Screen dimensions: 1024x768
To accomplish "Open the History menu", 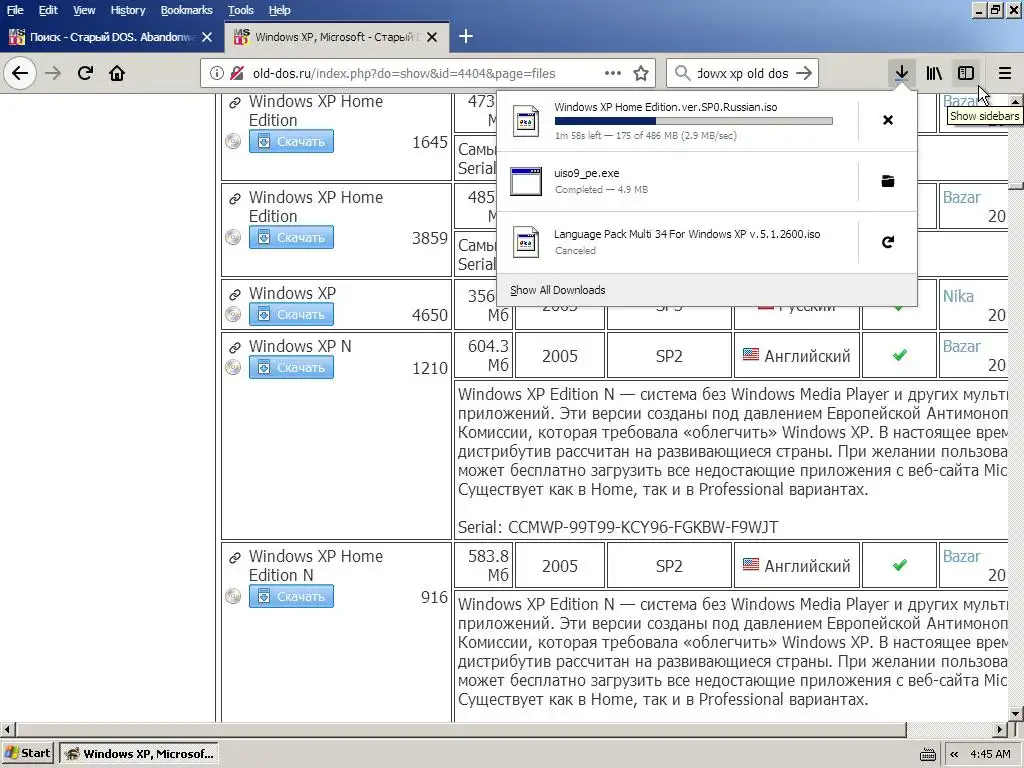I will [x=127, y=10].
